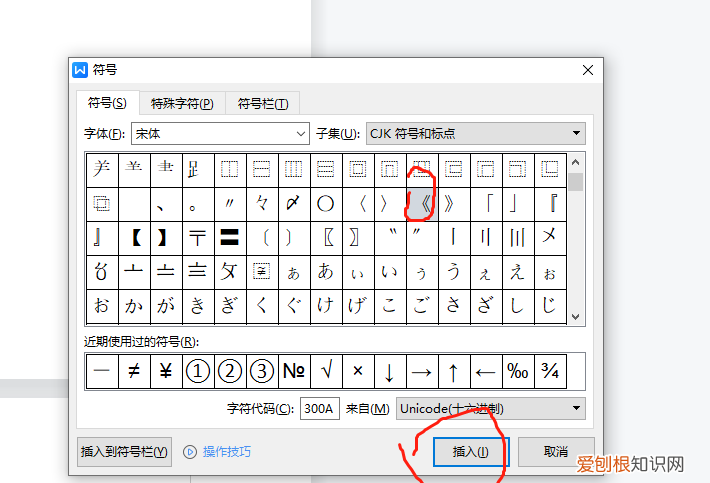
Task: Select the closing lenticular bracket 】 symbol
Action: 166,238
